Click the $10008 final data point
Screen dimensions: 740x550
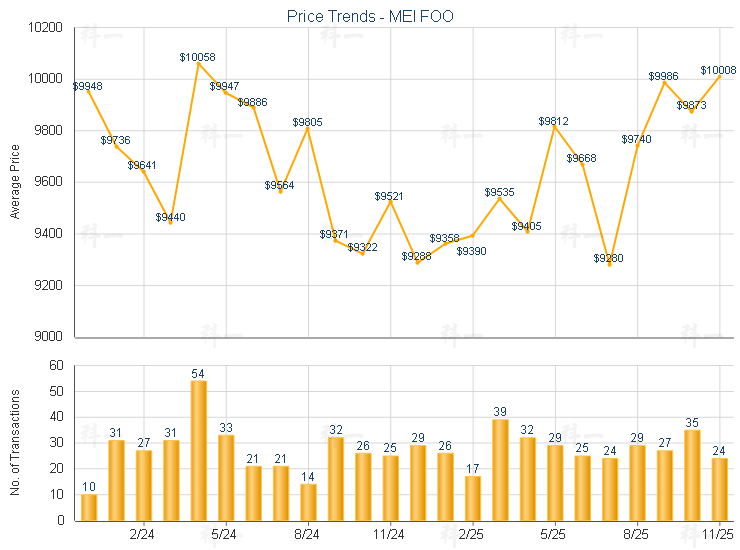(x=720, y=76)
